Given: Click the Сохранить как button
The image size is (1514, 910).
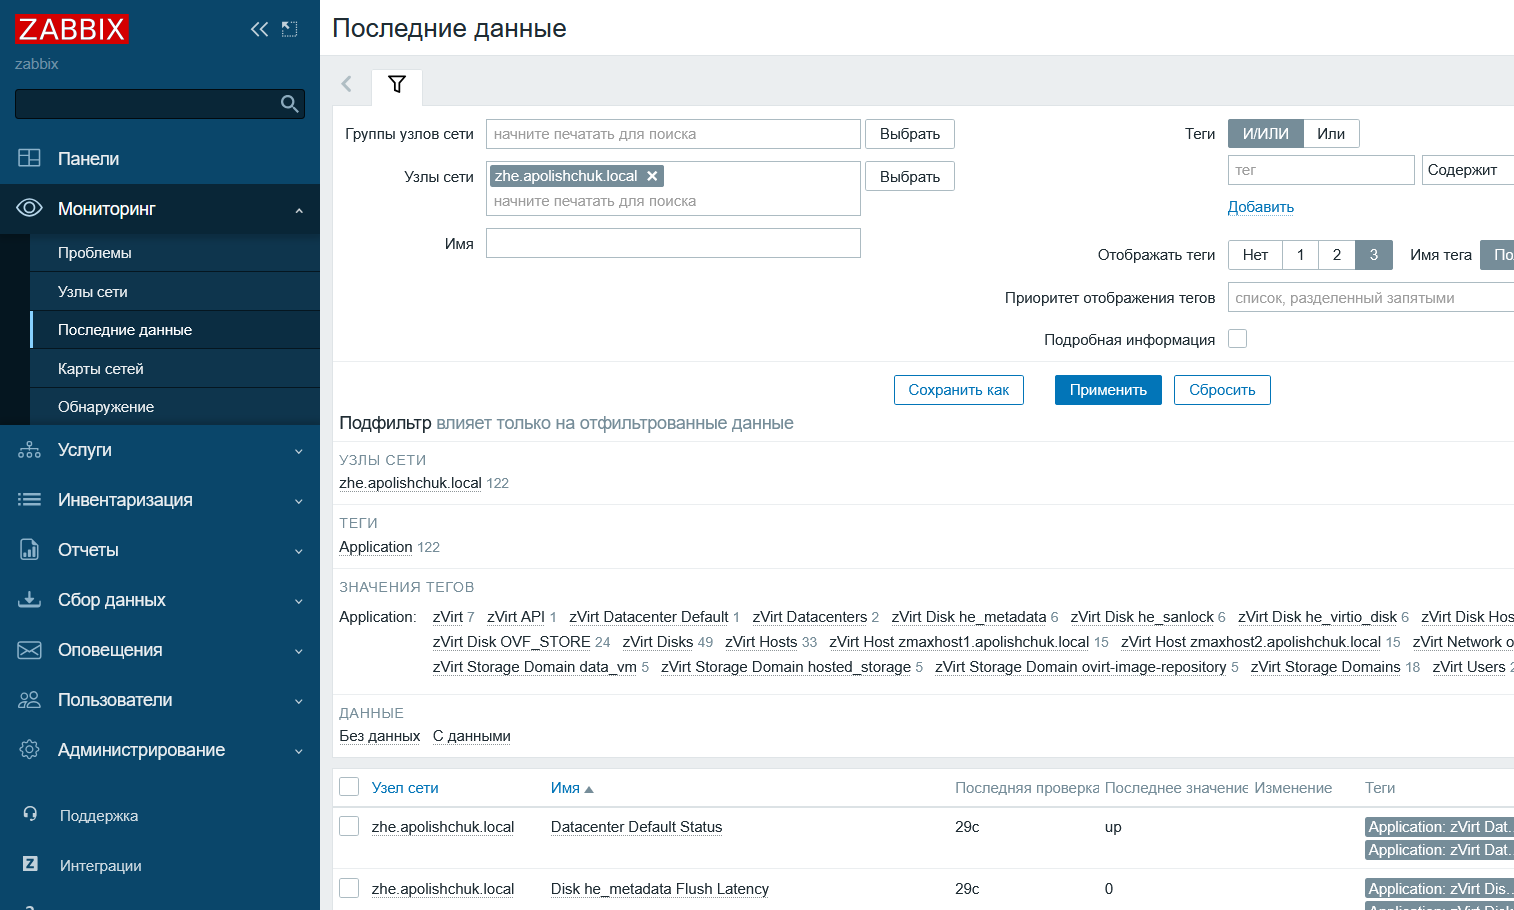Looking at the screenshot, I should (x=959, y=390).
